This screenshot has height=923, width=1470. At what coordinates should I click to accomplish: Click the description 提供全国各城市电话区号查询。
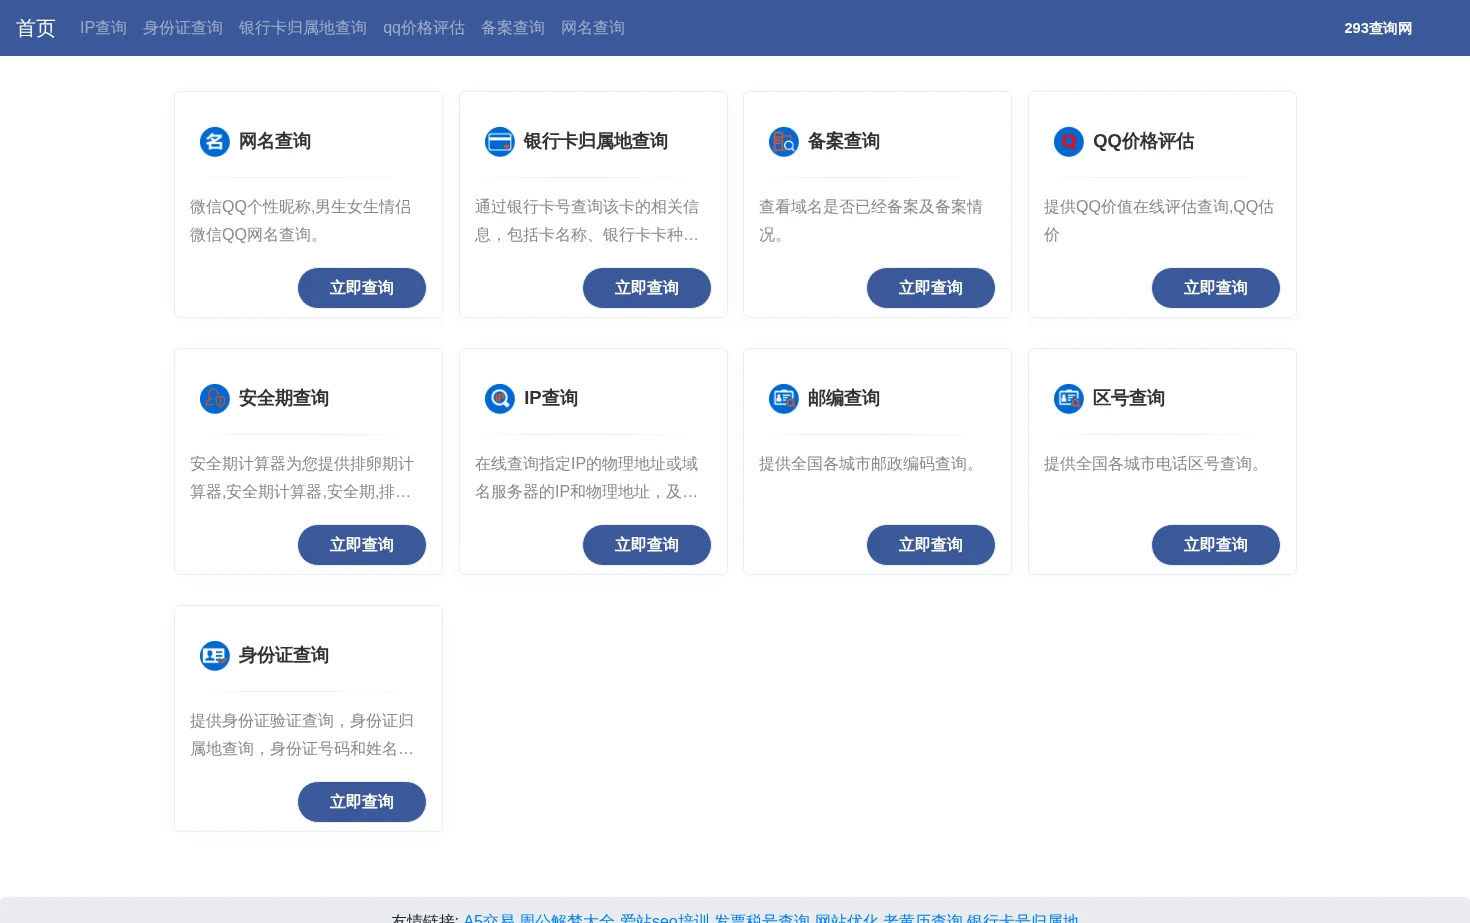[x=1156, y=464]
